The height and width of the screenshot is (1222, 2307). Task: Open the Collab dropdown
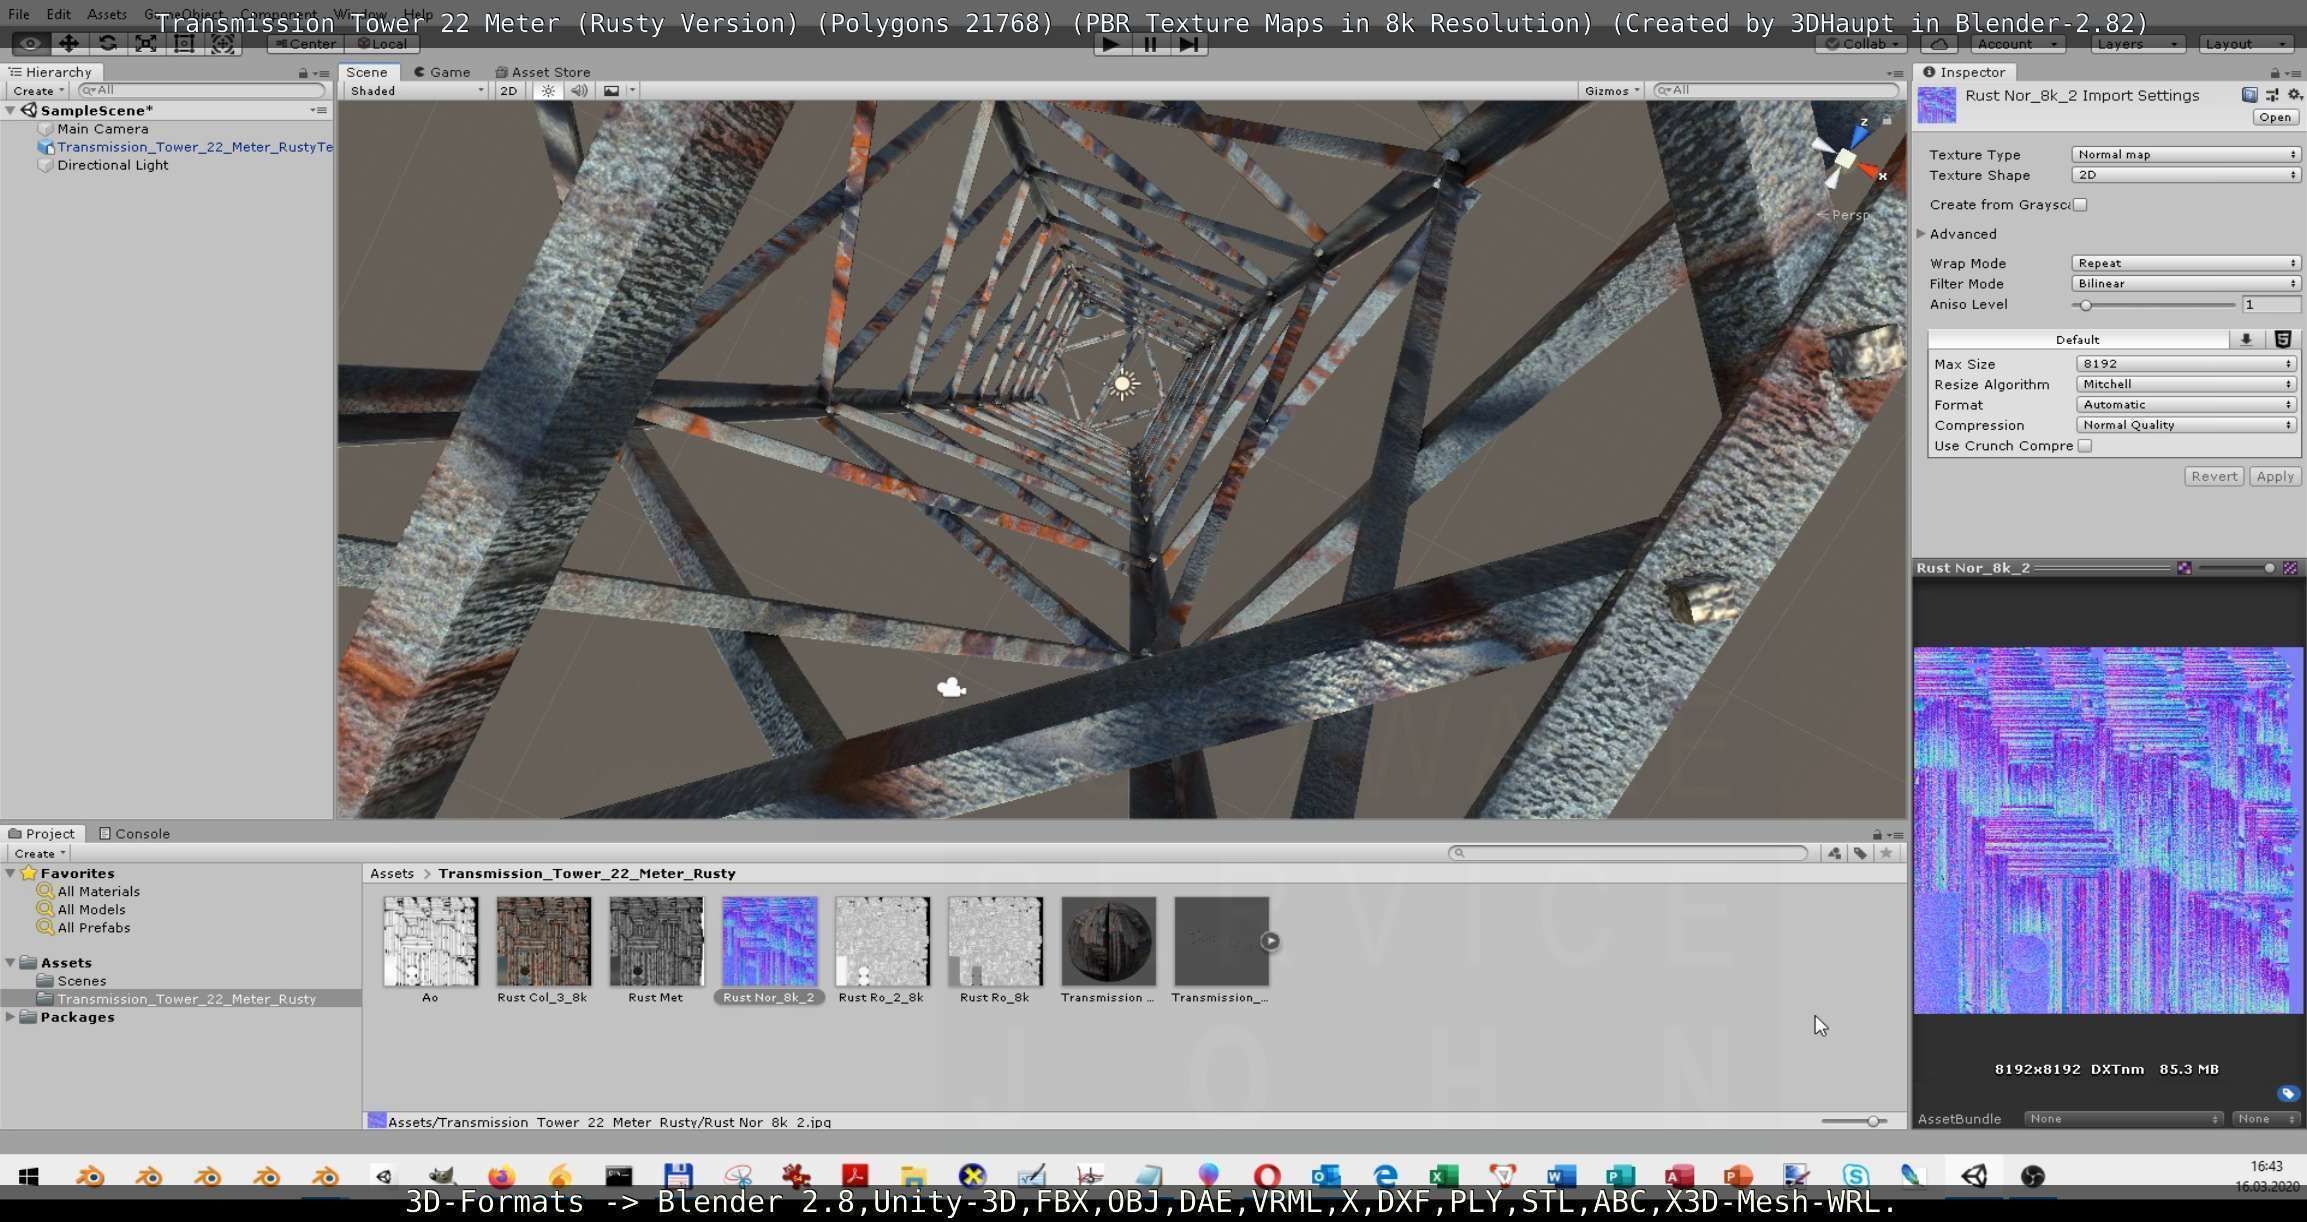1862,44
